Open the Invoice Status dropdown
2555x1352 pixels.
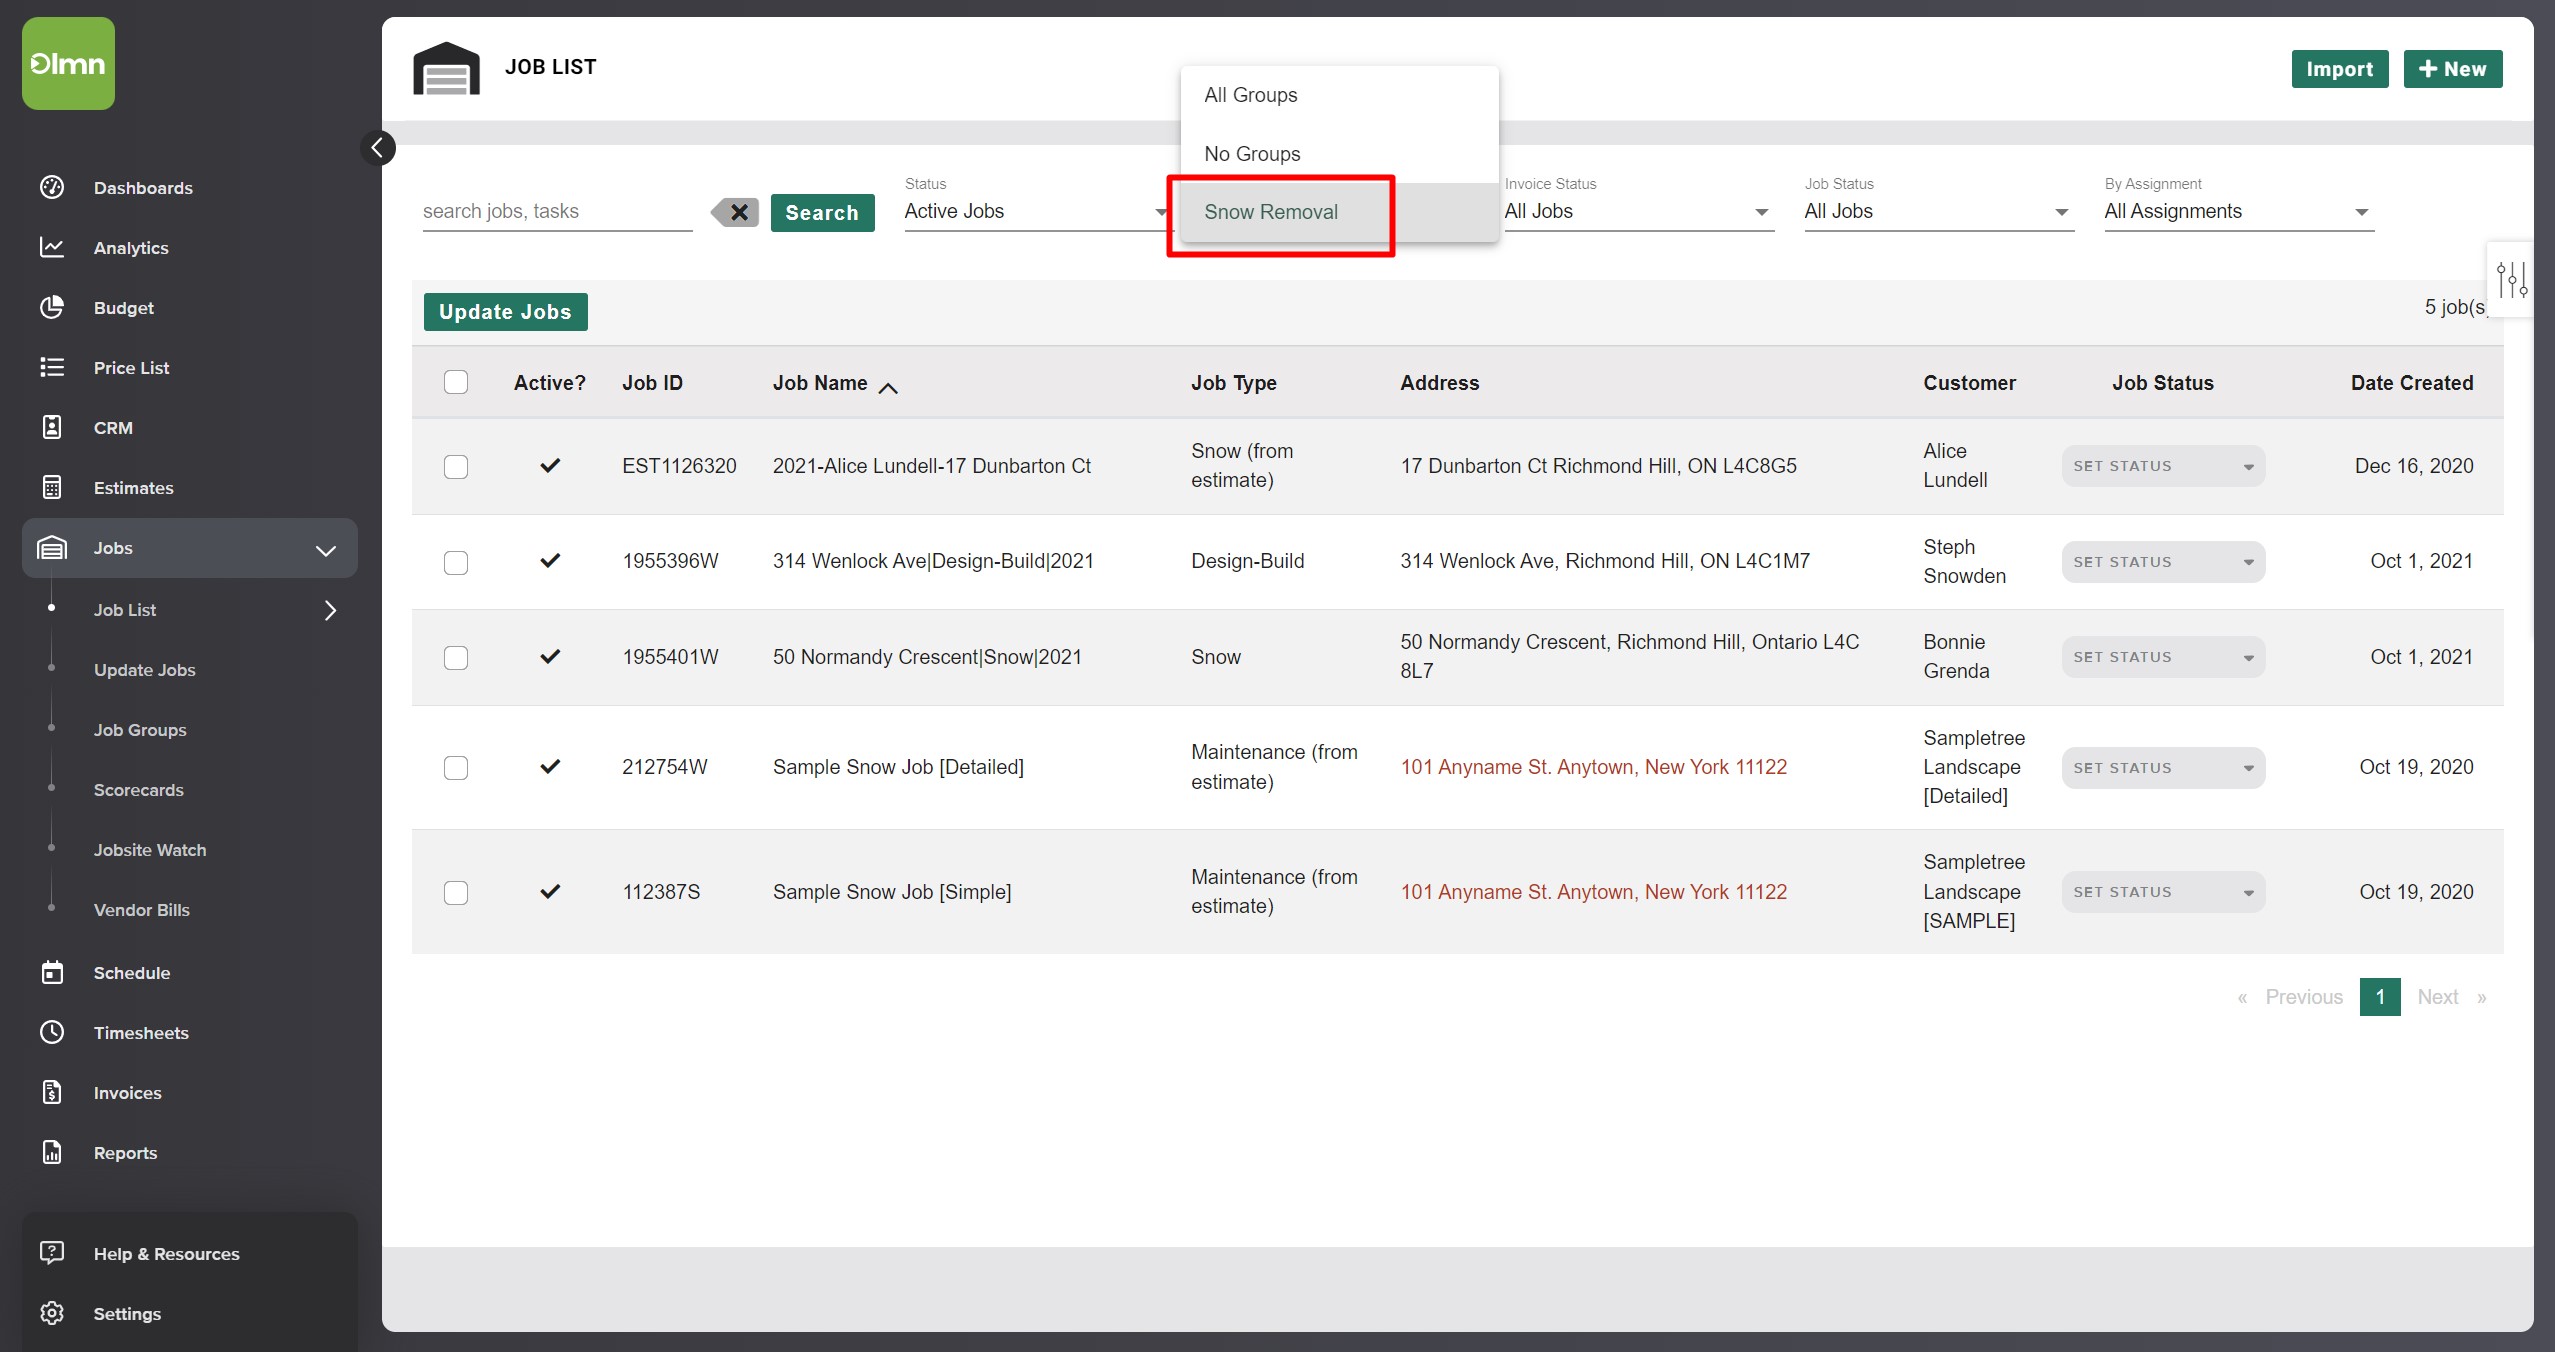point(1638,211)
